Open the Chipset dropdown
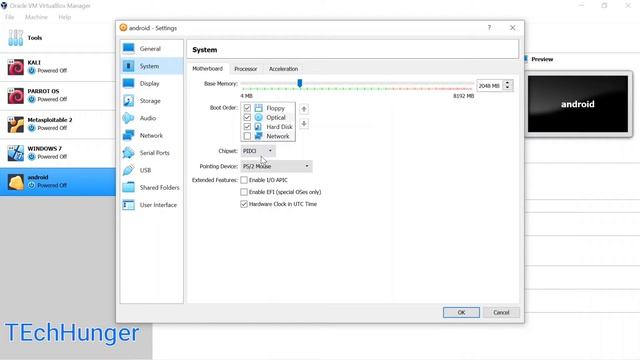Image resolution: width=640 pixels, height=360 pixels. tap(258, 151)
